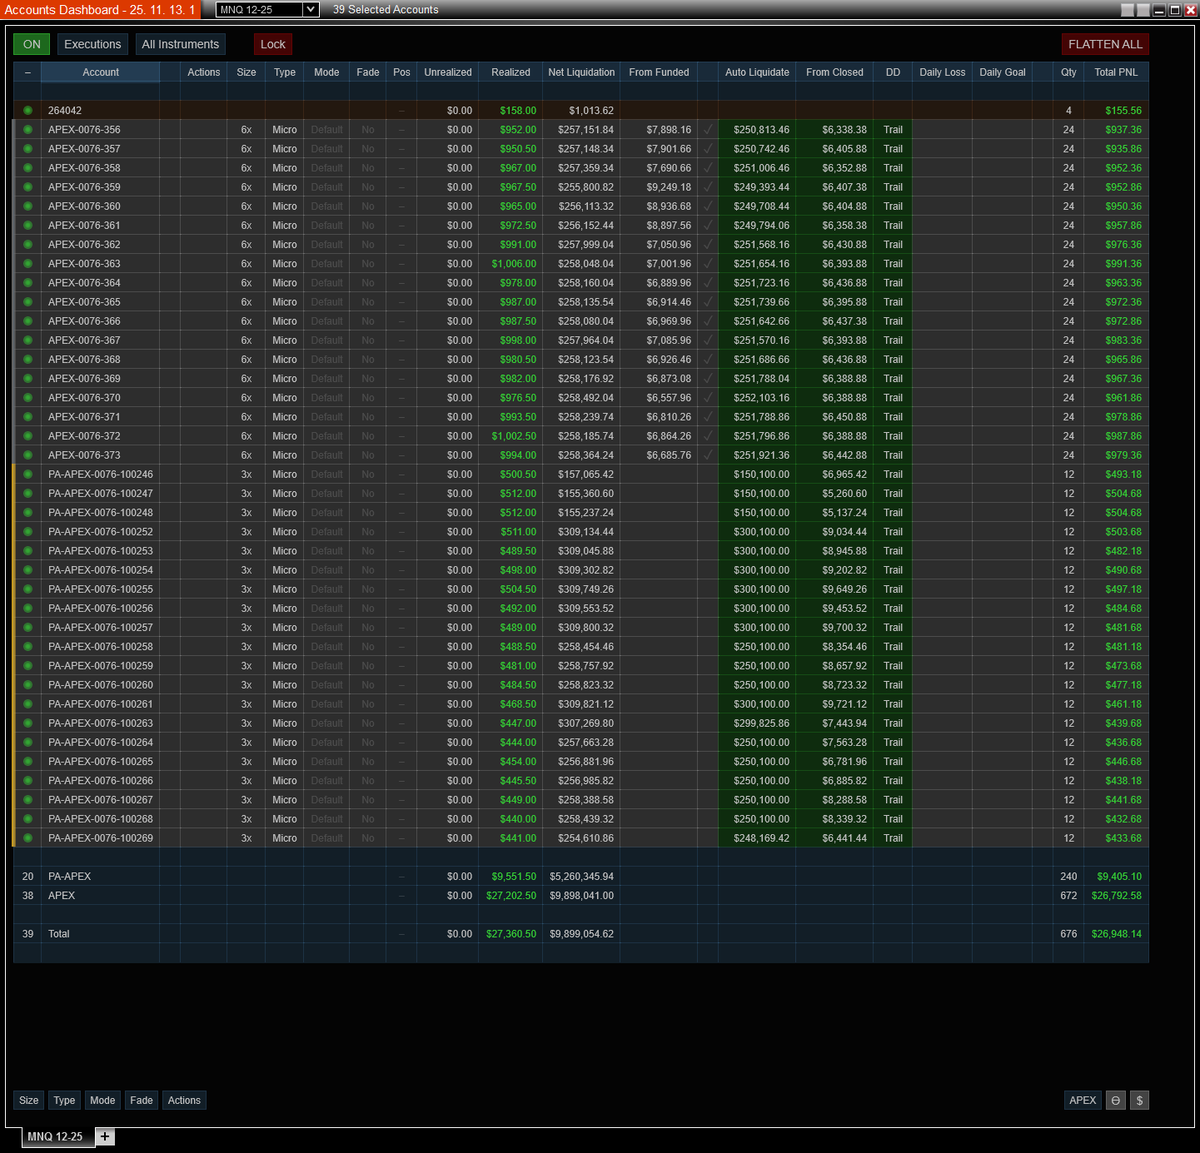Image resolution: width=1200 pixels, height=1153 pixels.
Task: Click Micro type cell for APEX-0076-369
Action: click(284, 379)
